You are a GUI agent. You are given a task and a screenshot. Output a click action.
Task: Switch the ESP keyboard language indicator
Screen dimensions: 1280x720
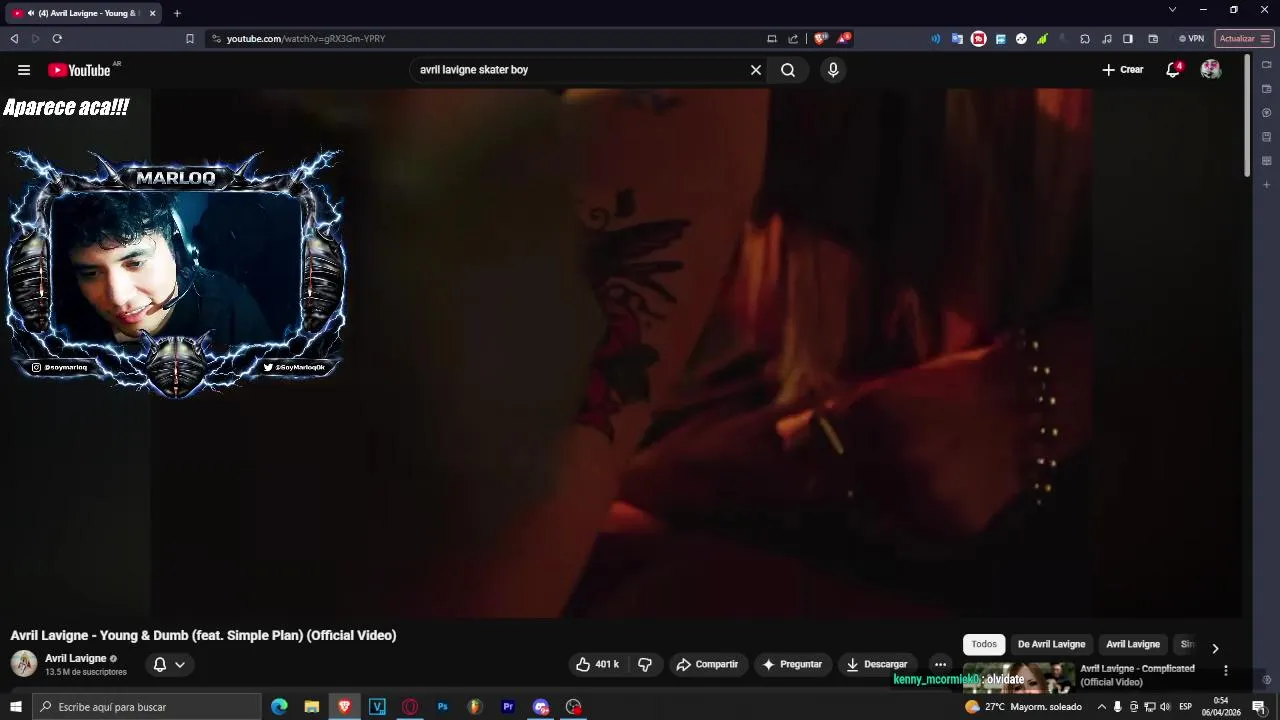pos(1186,707)
